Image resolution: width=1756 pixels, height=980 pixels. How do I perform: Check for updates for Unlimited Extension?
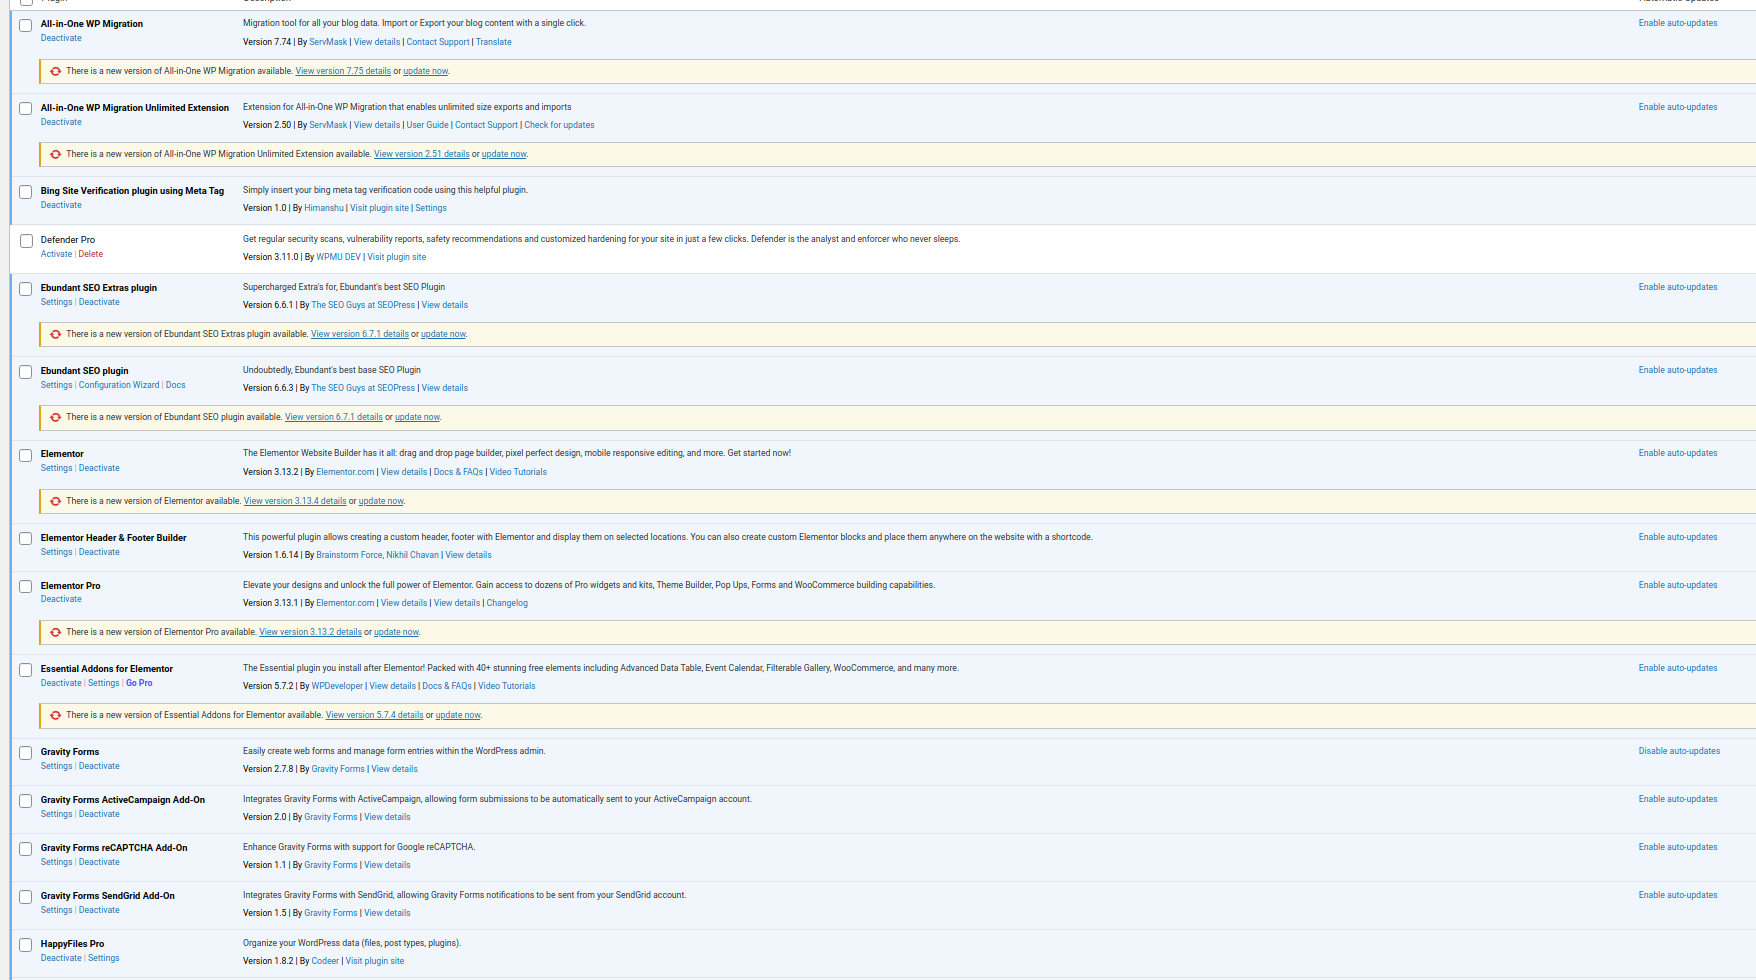pyautogui.click(x=559, y=125)
